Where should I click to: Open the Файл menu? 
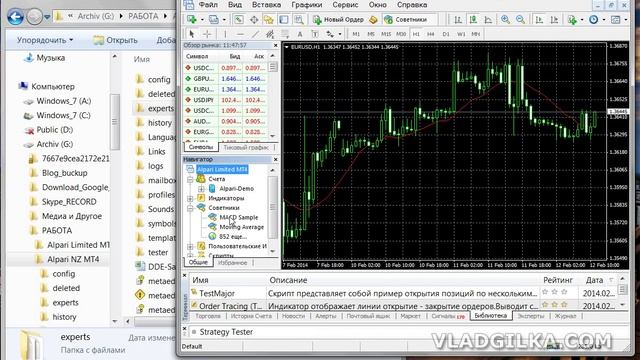[208, 5]
